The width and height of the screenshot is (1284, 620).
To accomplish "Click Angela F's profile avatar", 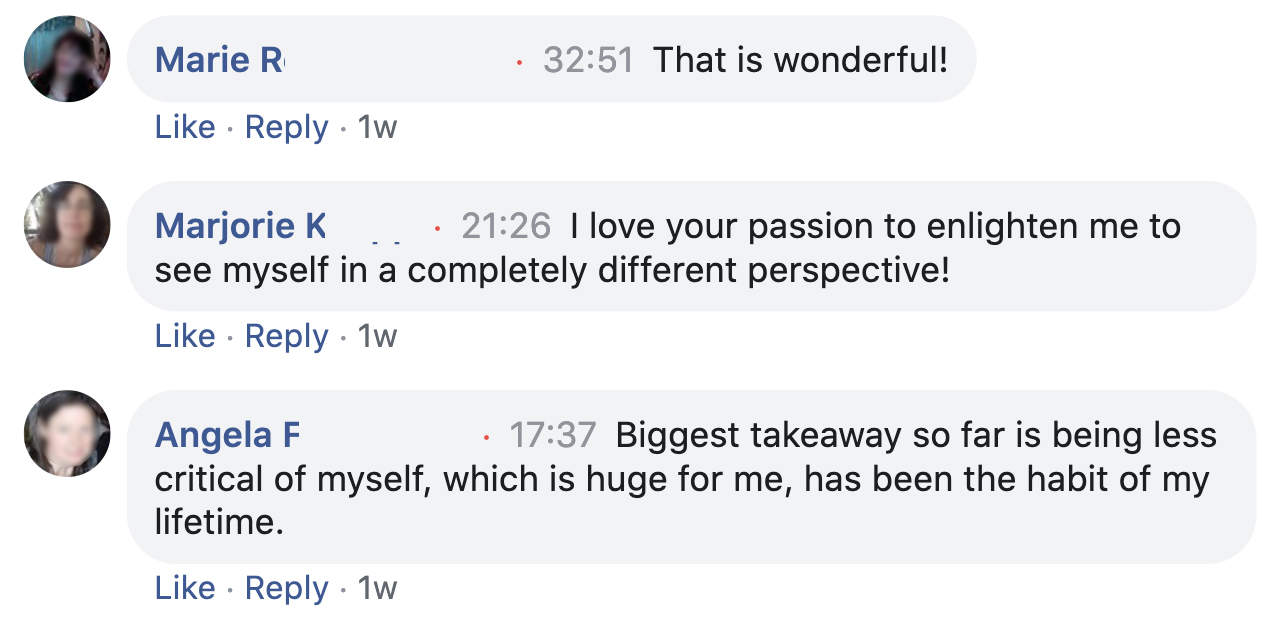I will click(67, 433).
